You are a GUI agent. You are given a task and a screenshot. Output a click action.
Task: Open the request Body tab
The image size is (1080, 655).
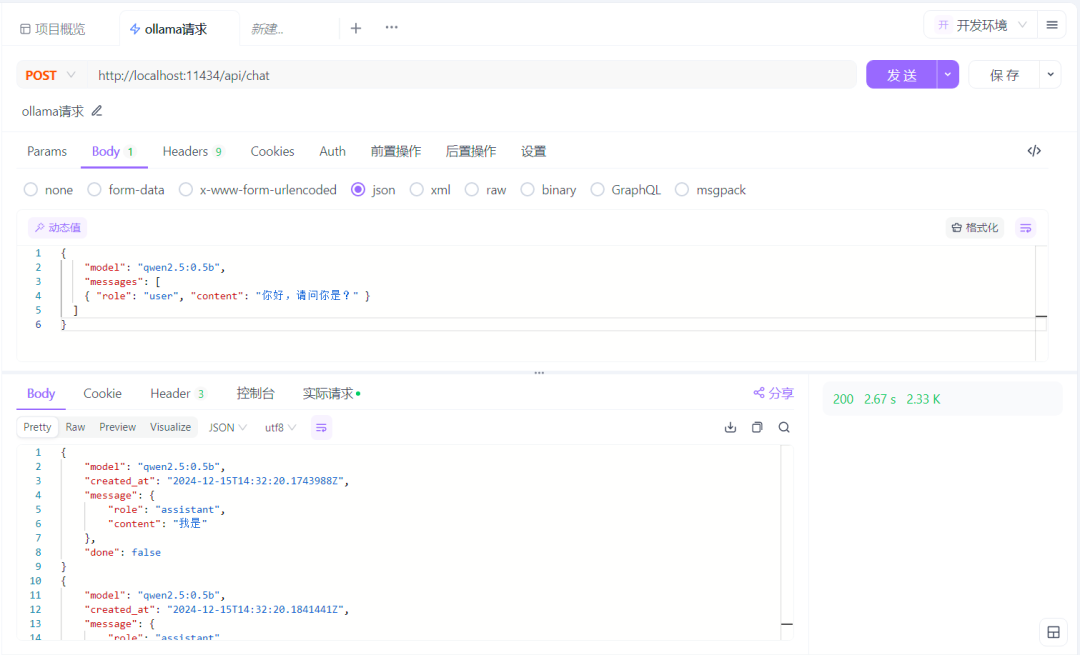click(x=114, y=152)
